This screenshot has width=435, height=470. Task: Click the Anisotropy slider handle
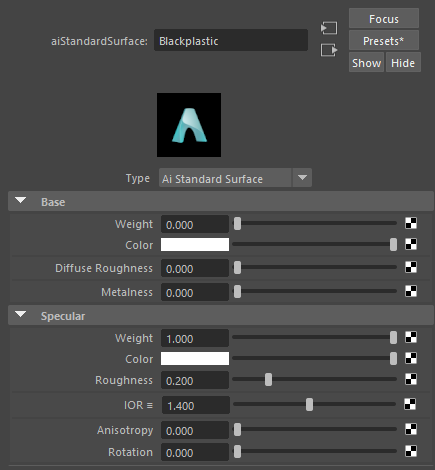[237, 429]
